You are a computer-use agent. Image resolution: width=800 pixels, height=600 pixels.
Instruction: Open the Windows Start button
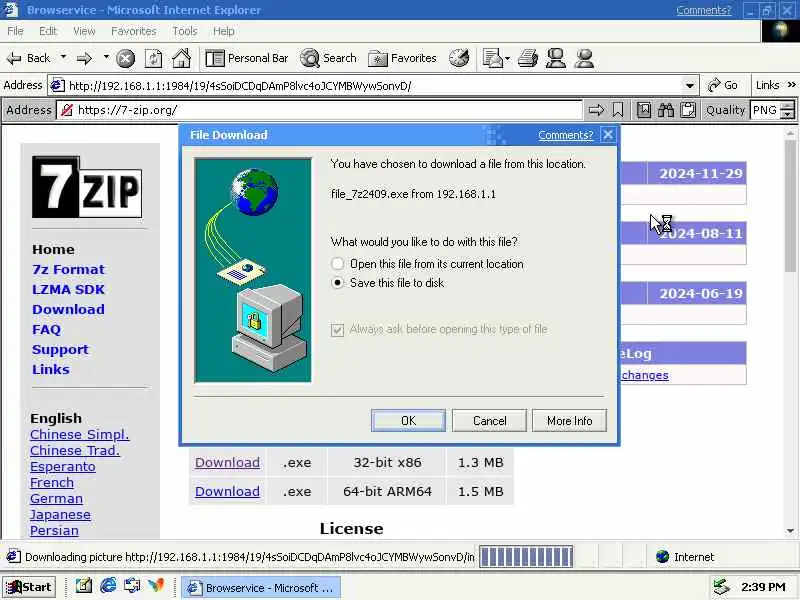(x=29, y=587)
